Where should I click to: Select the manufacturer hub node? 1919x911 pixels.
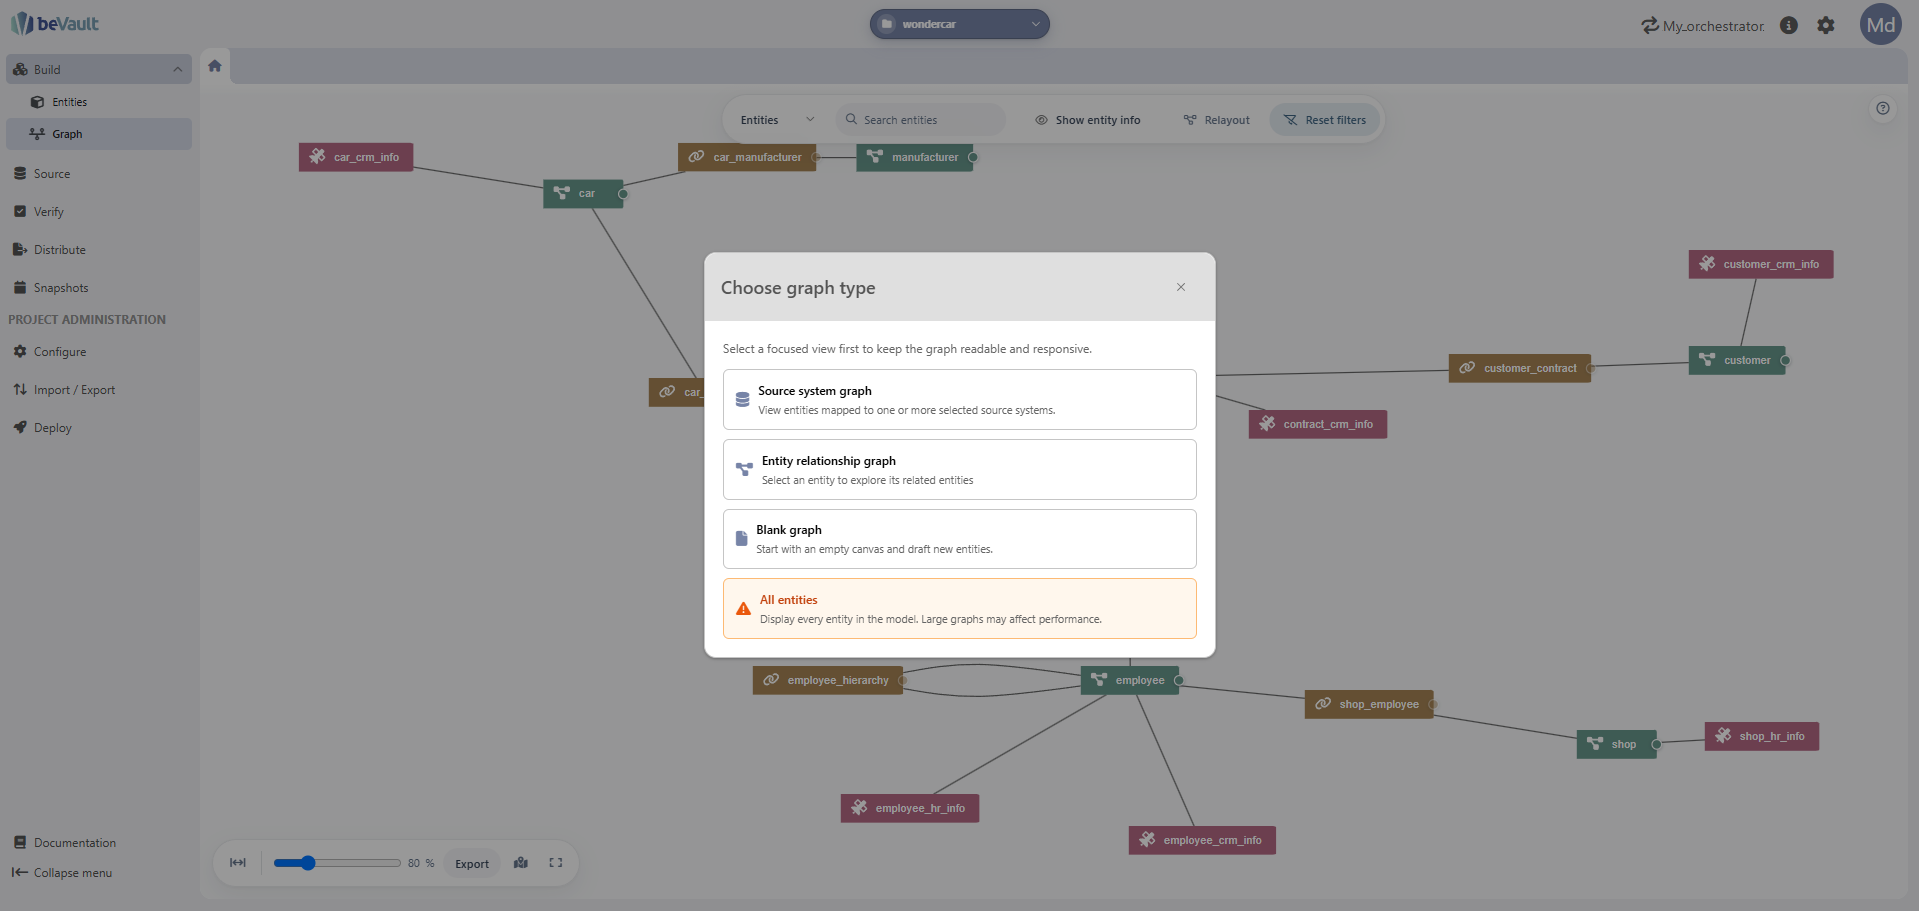pos(915,157)
